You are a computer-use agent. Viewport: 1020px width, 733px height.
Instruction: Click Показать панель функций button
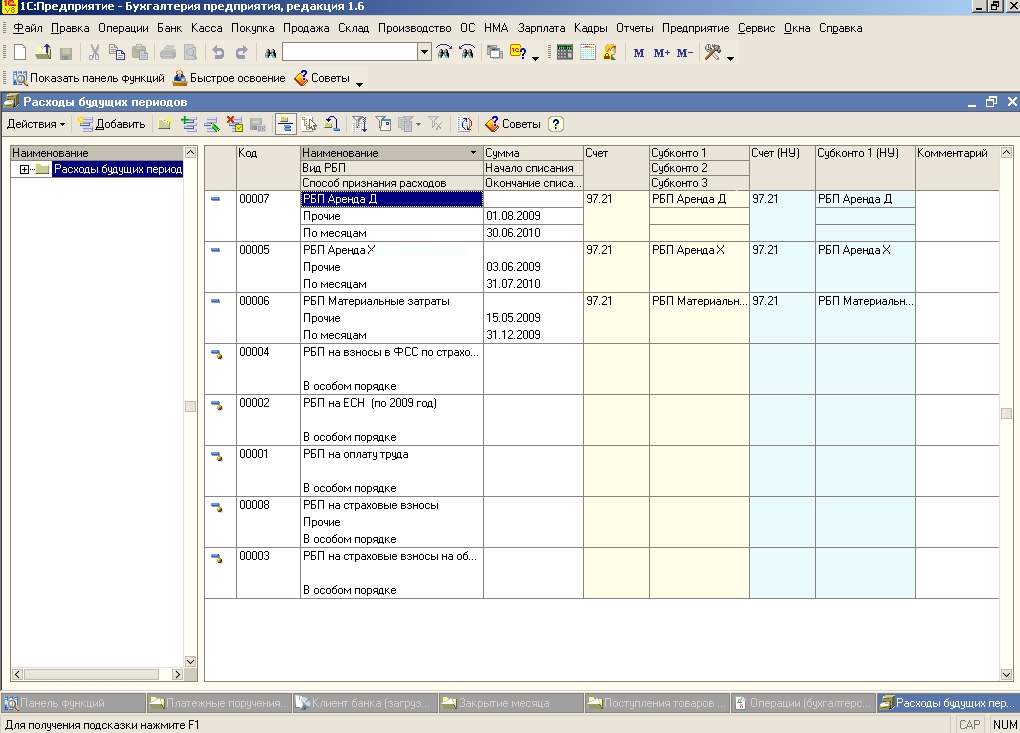tap(87, 78)
